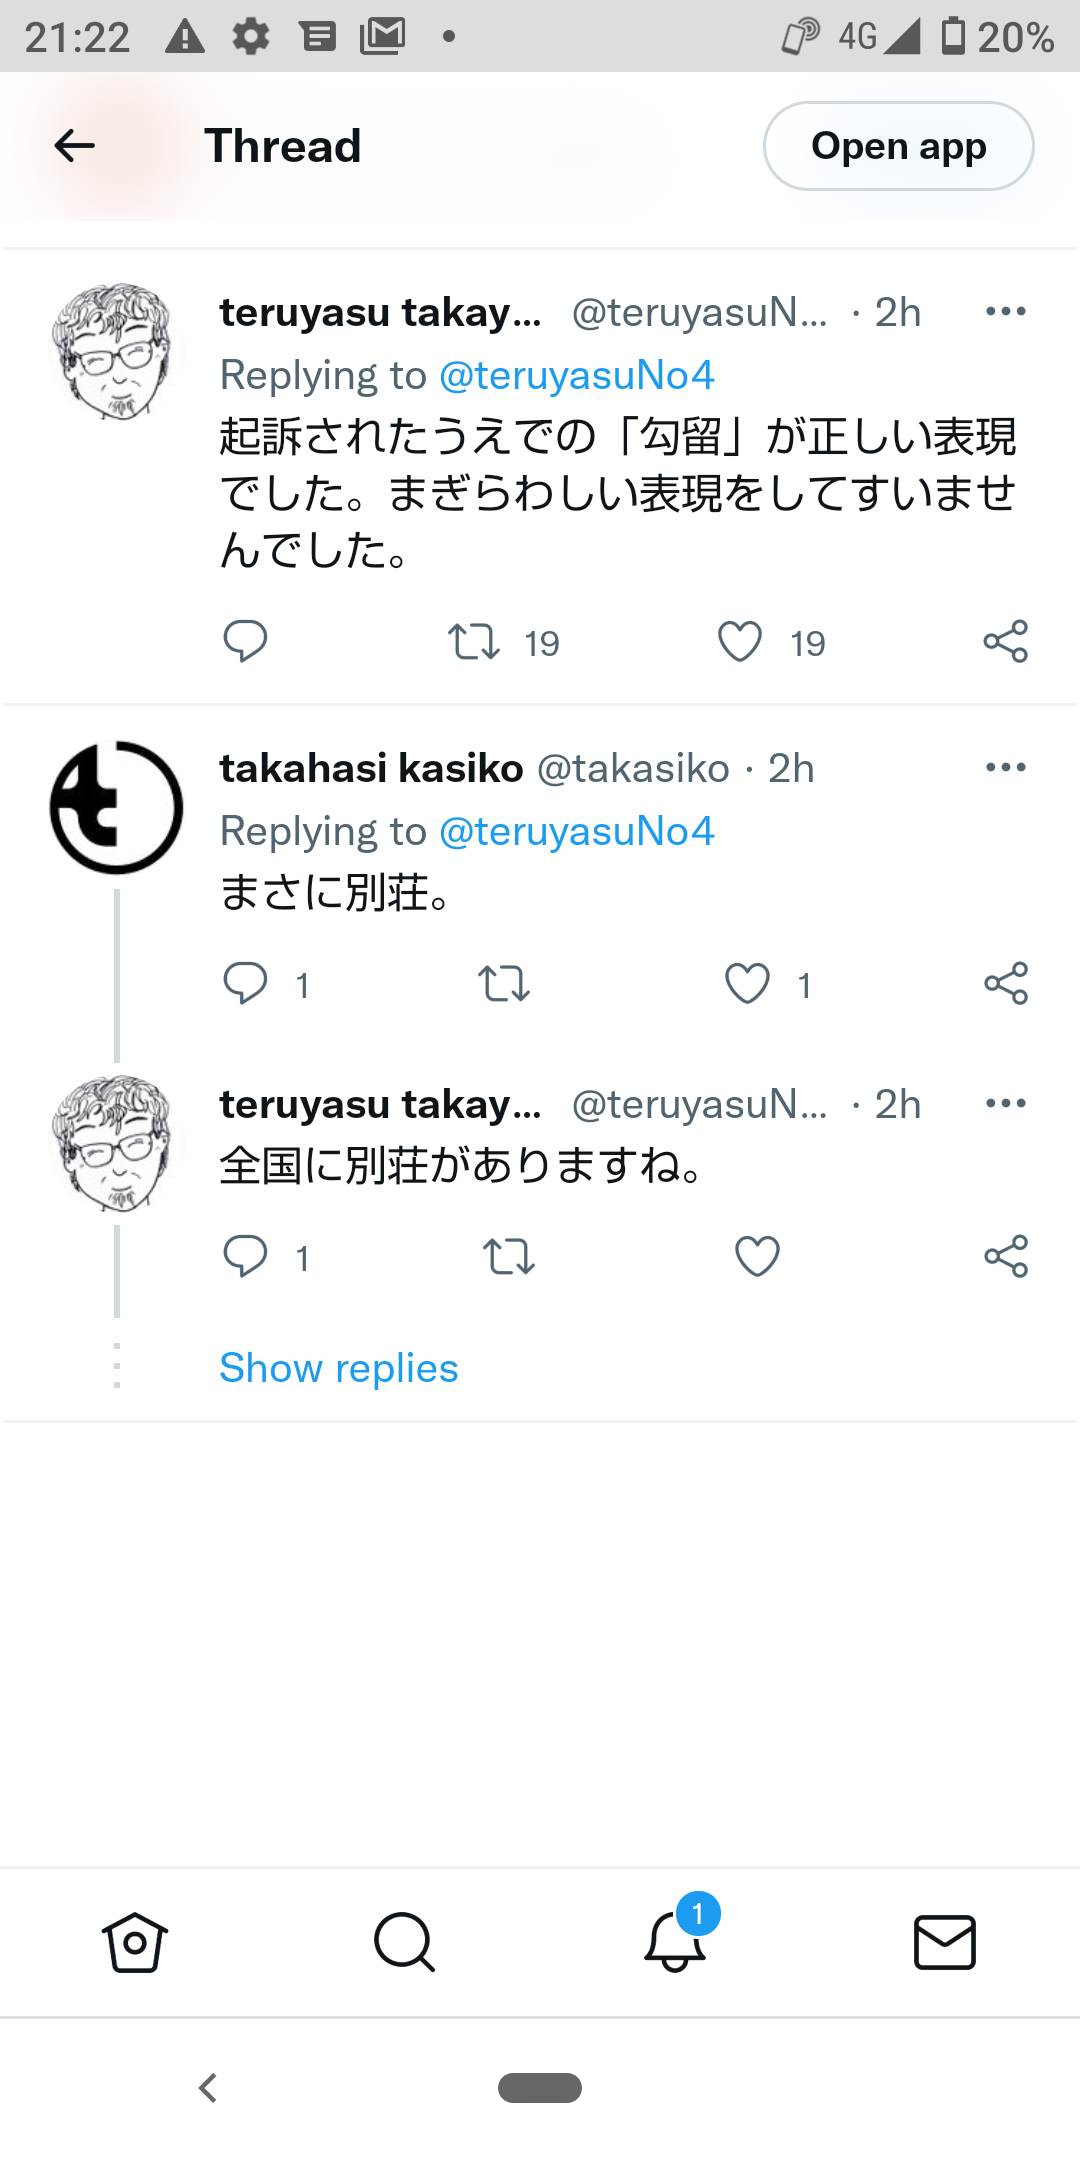Open more options on first teruyasu tweet
Viewport: 1080px width, 2160px height.
click(x=1005, y=311)
